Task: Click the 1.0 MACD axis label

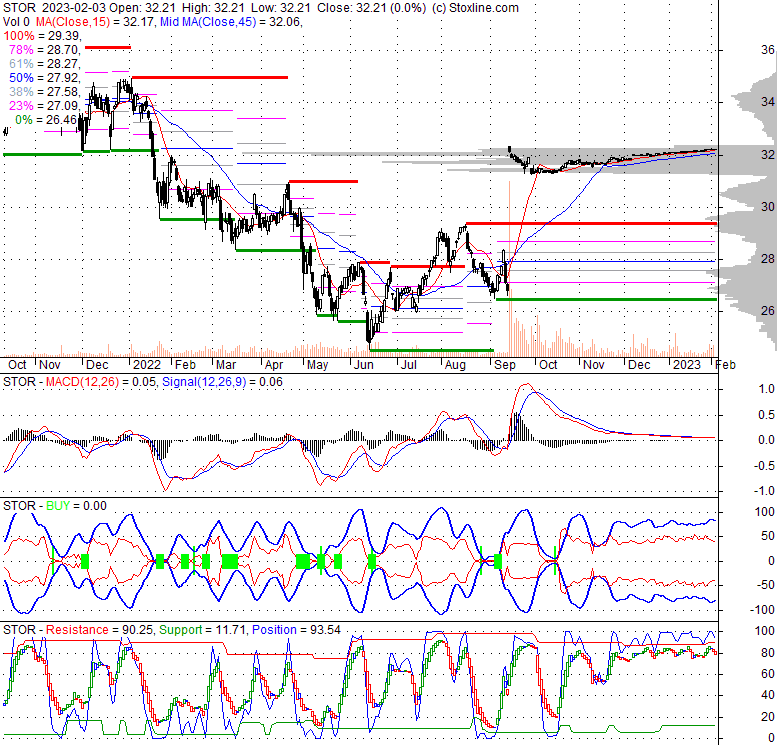Action: click(x=767, y=389)
